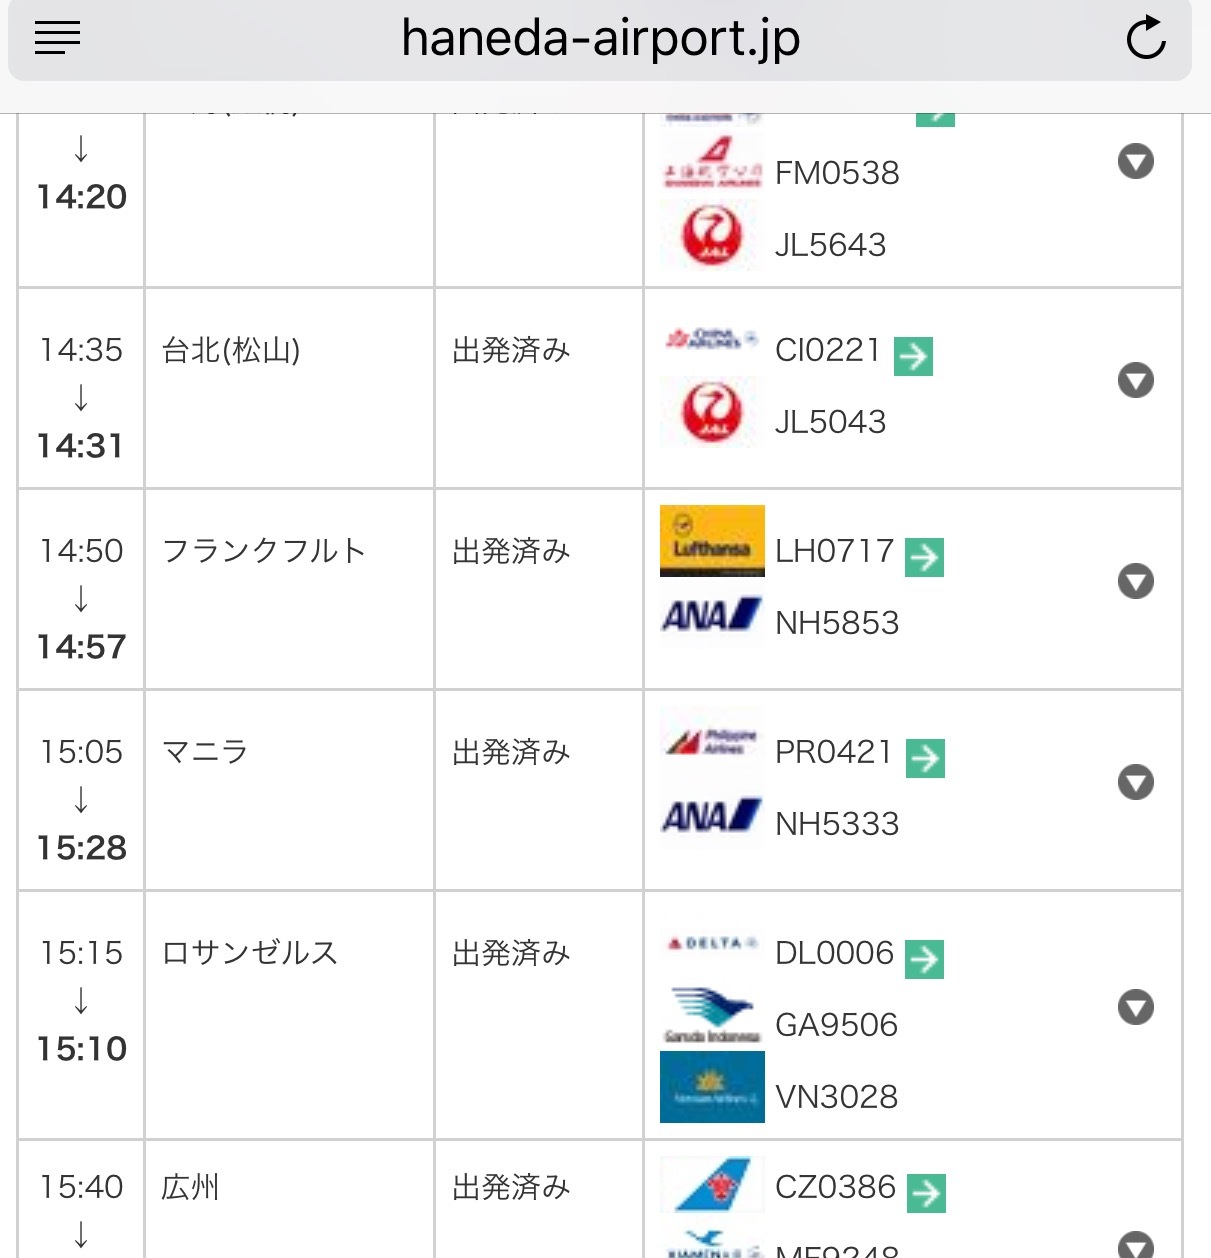Expand the Frankfurt flight details
1211x1258 pixels.
(1136, 581)
